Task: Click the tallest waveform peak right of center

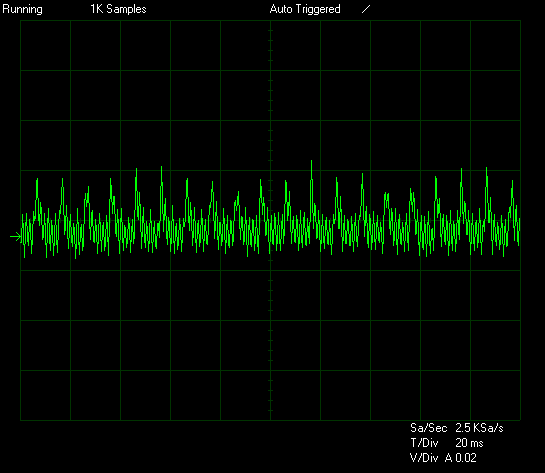Action: click(311, 162)
